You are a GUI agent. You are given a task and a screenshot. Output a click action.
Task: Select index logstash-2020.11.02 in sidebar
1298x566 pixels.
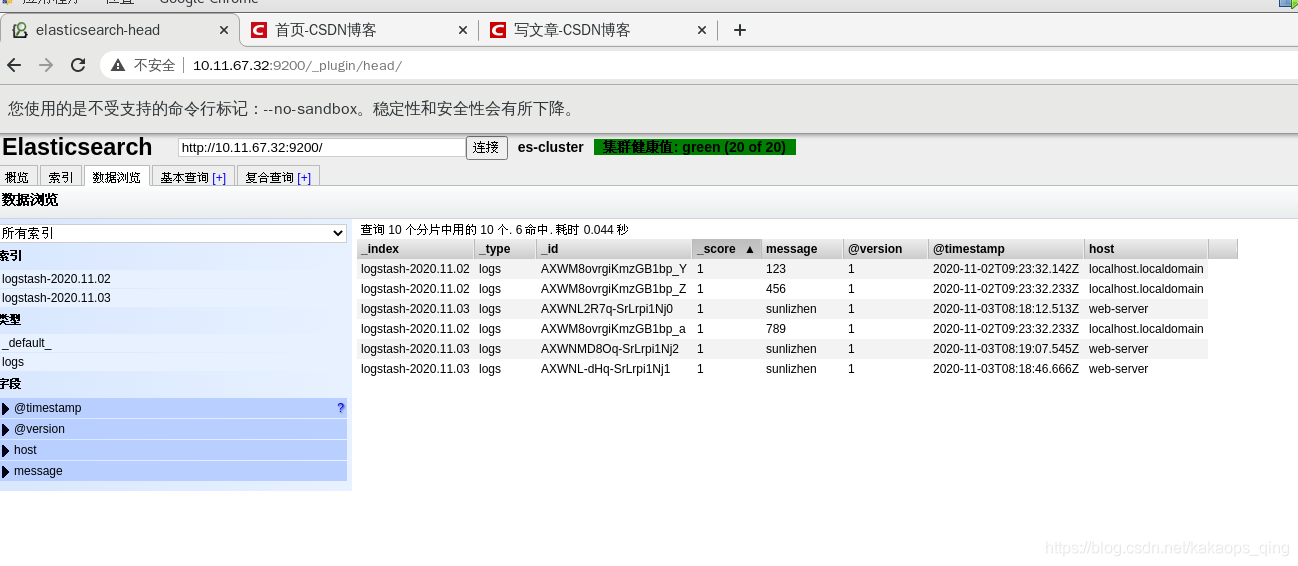point(56,279)
